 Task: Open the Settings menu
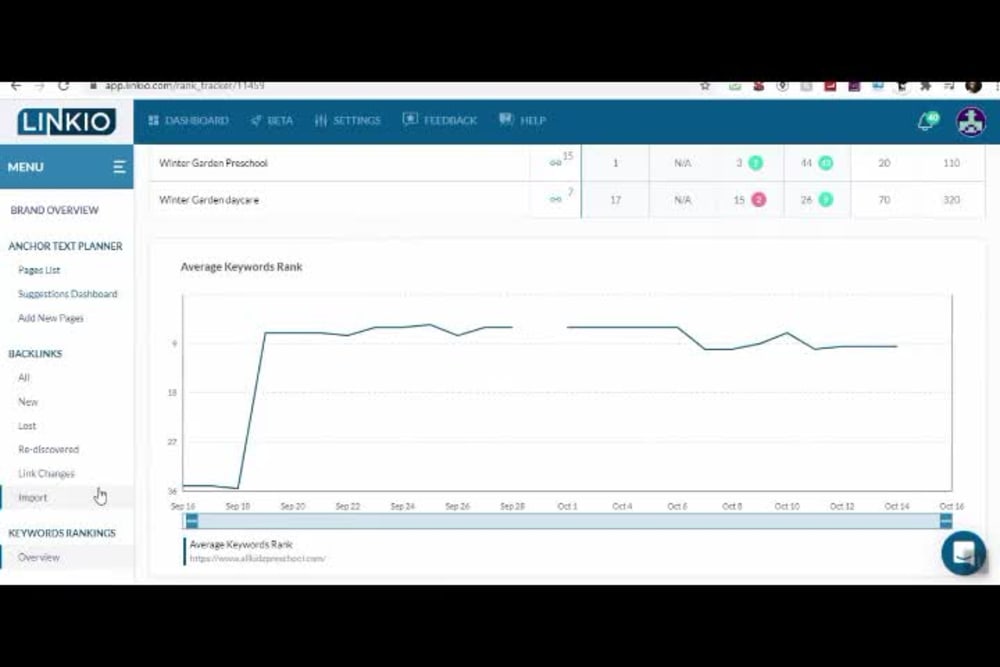348,121
